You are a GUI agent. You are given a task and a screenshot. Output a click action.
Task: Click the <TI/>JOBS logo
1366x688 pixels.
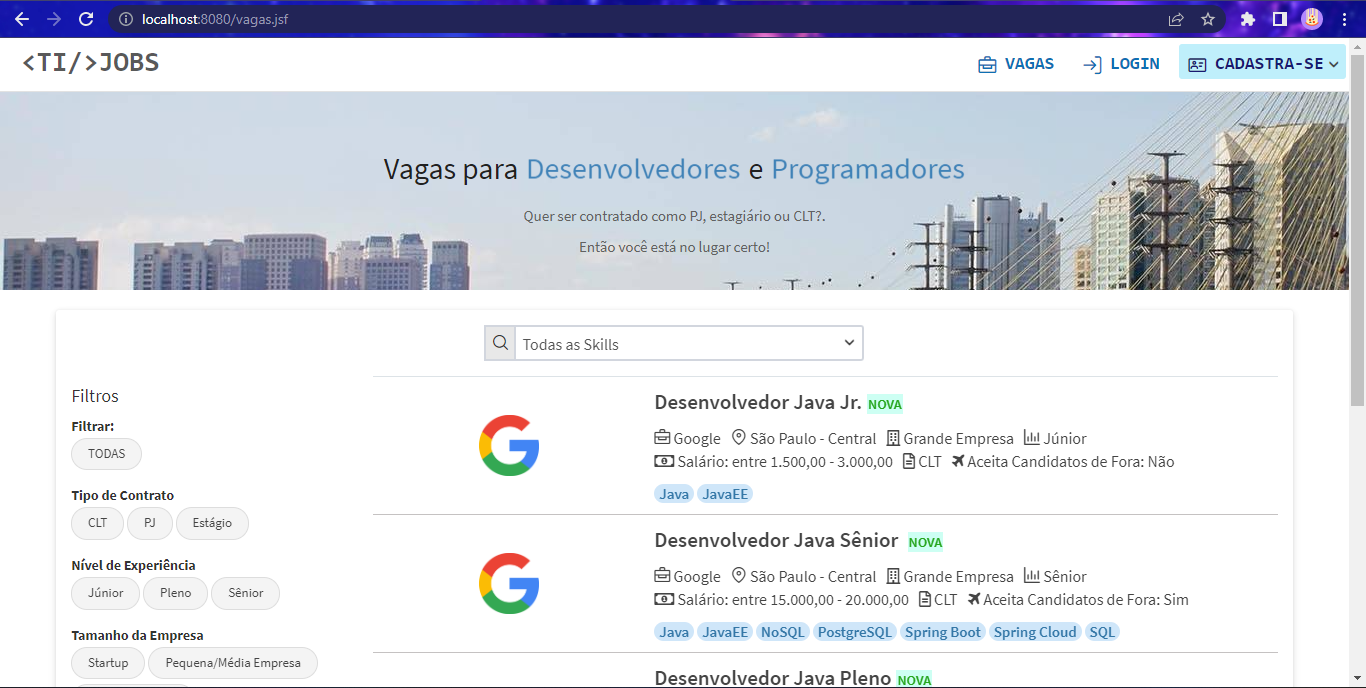(88, 62)
